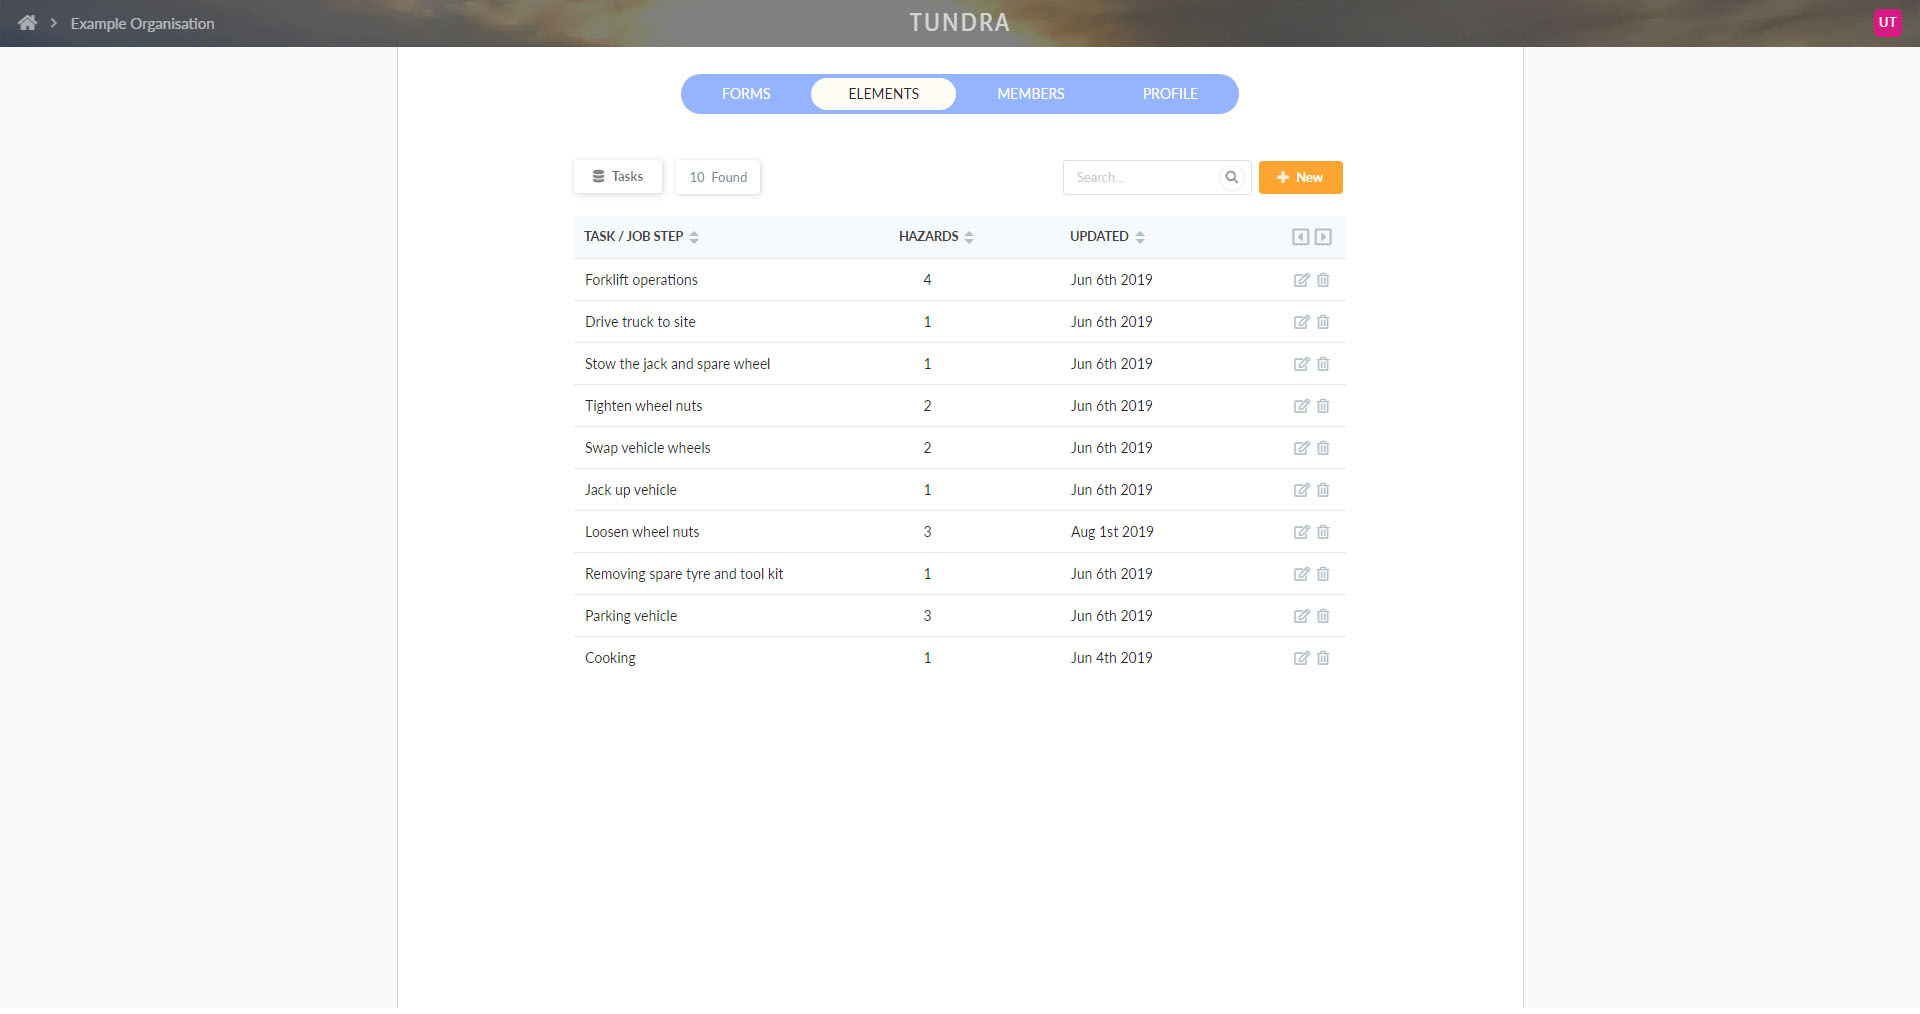
Task: Edit the Swap vehicle wheels task
Action: [1301, 448]
